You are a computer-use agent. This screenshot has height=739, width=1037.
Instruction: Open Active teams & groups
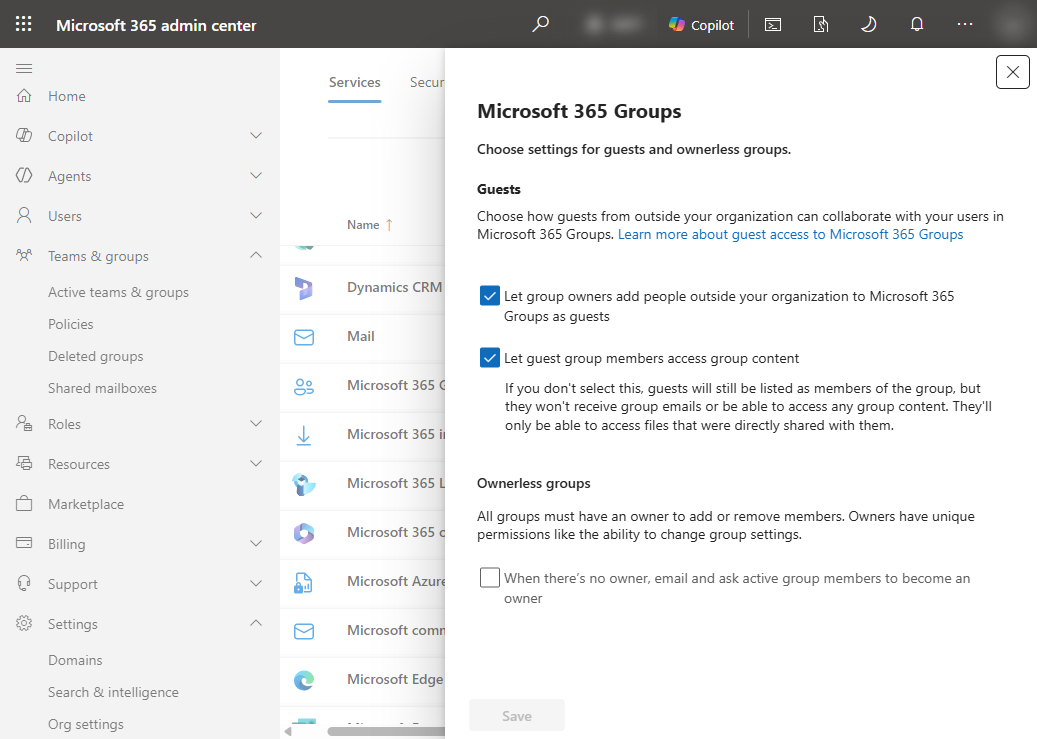coord(118,292)
